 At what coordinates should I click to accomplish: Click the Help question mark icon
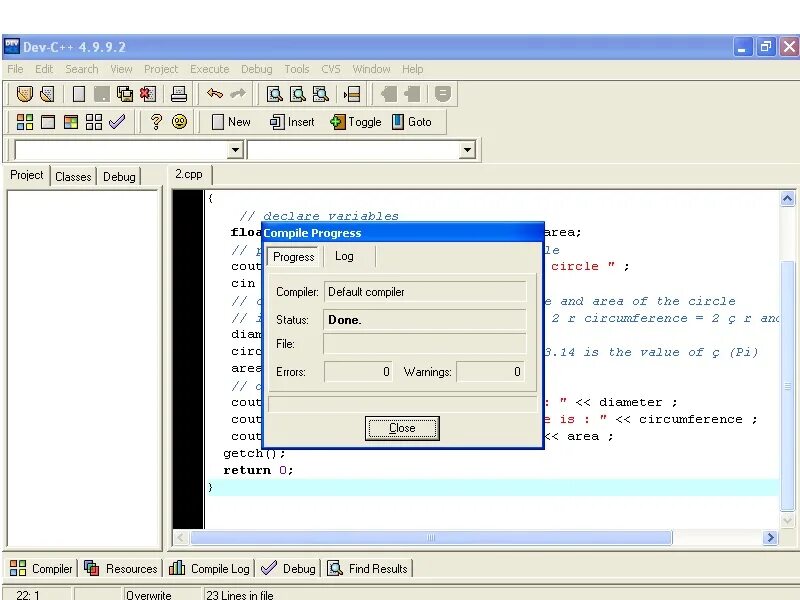(156, 121)
